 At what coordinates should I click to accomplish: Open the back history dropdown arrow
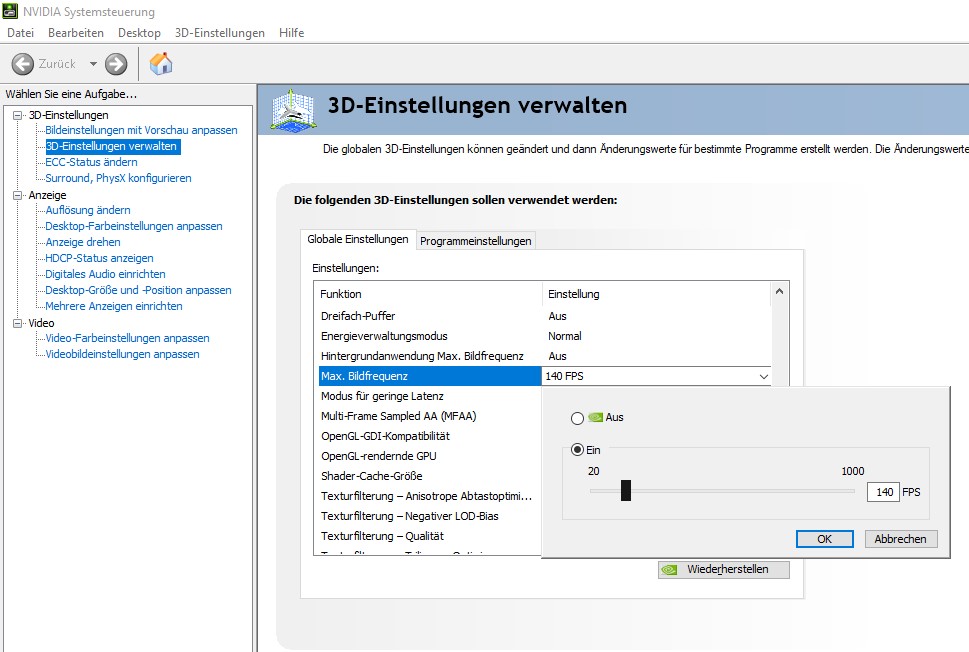pos(93,64)
